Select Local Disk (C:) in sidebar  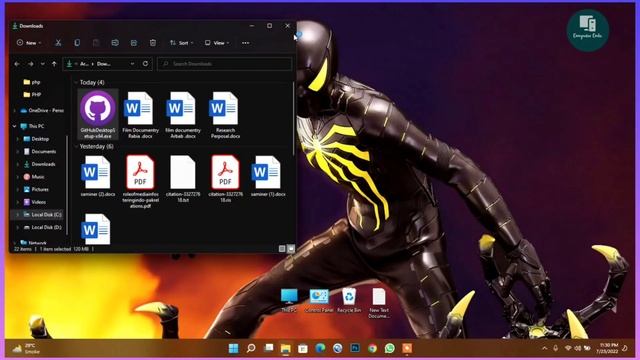pyautogui.click(x=42, y=215)
